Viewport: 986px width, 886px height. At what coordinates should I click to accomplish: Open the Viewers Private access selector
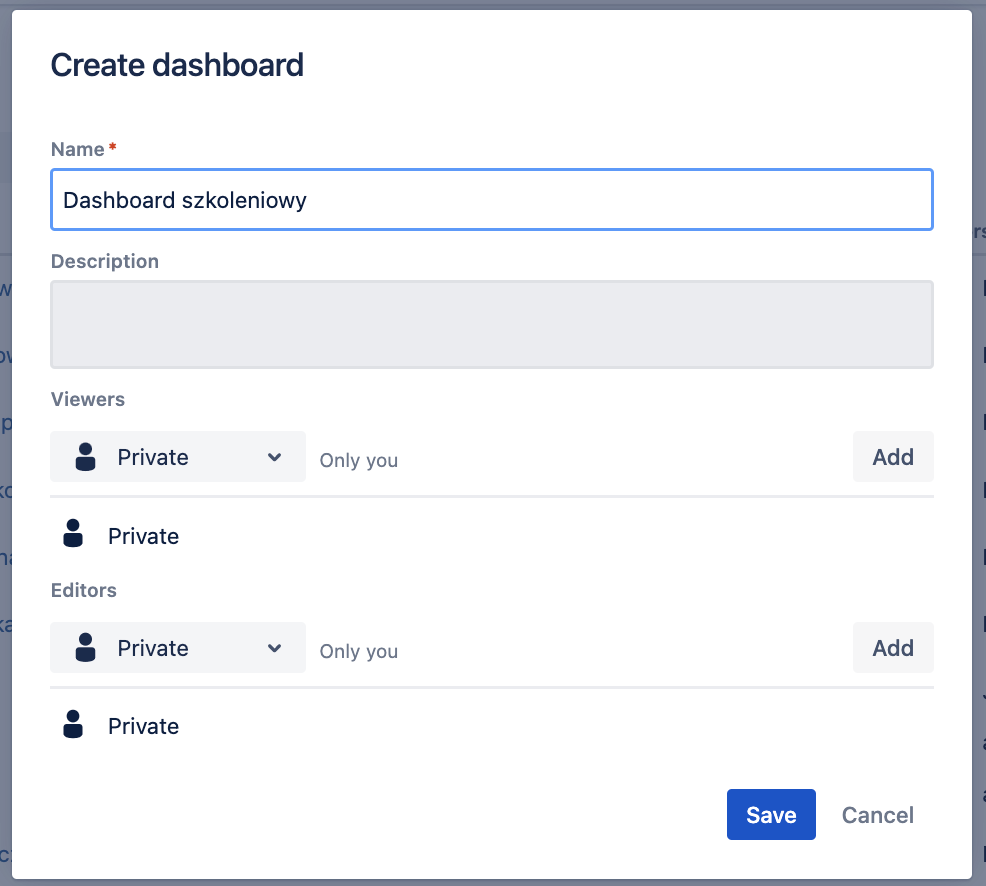point(178,457)
